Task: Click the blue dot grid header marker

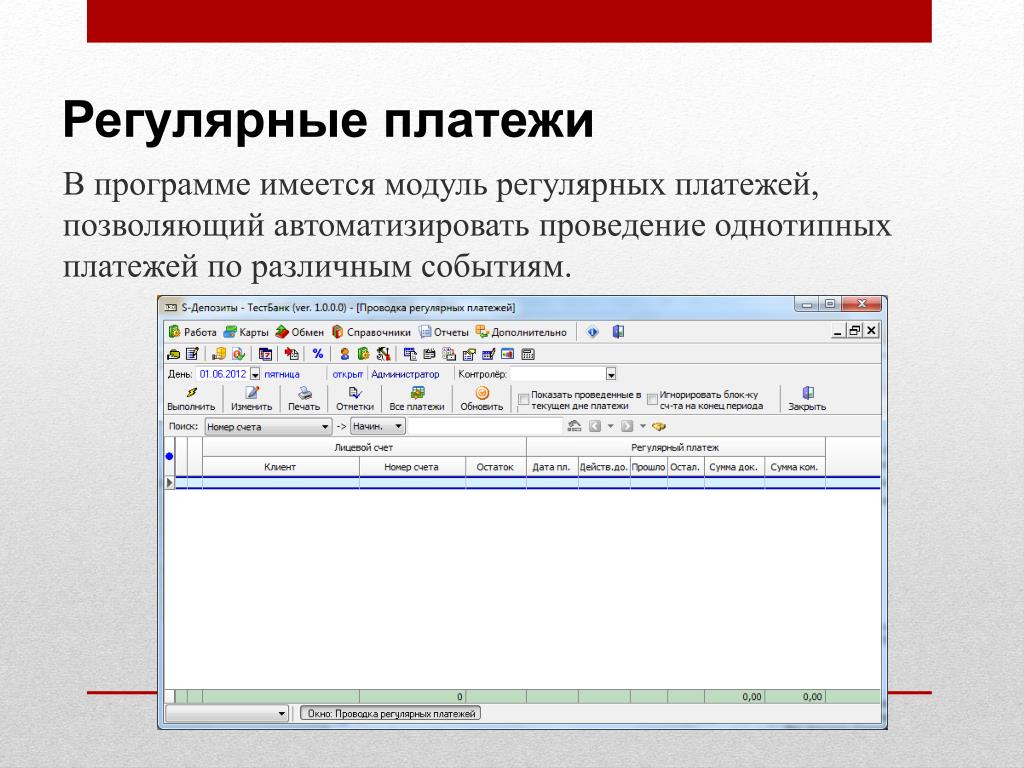Action: point(169,456)
